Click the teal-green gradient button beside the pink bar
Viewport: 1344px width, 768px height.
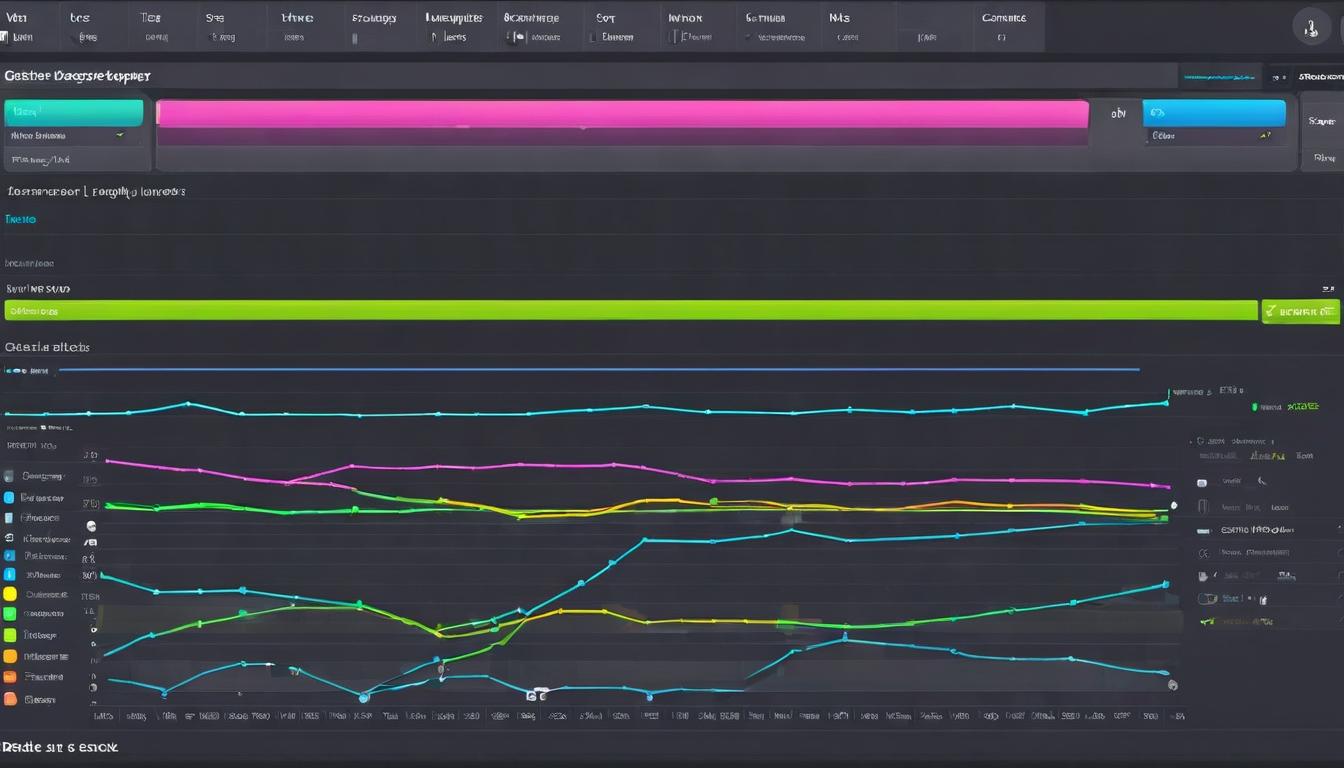tap(74, 113)
